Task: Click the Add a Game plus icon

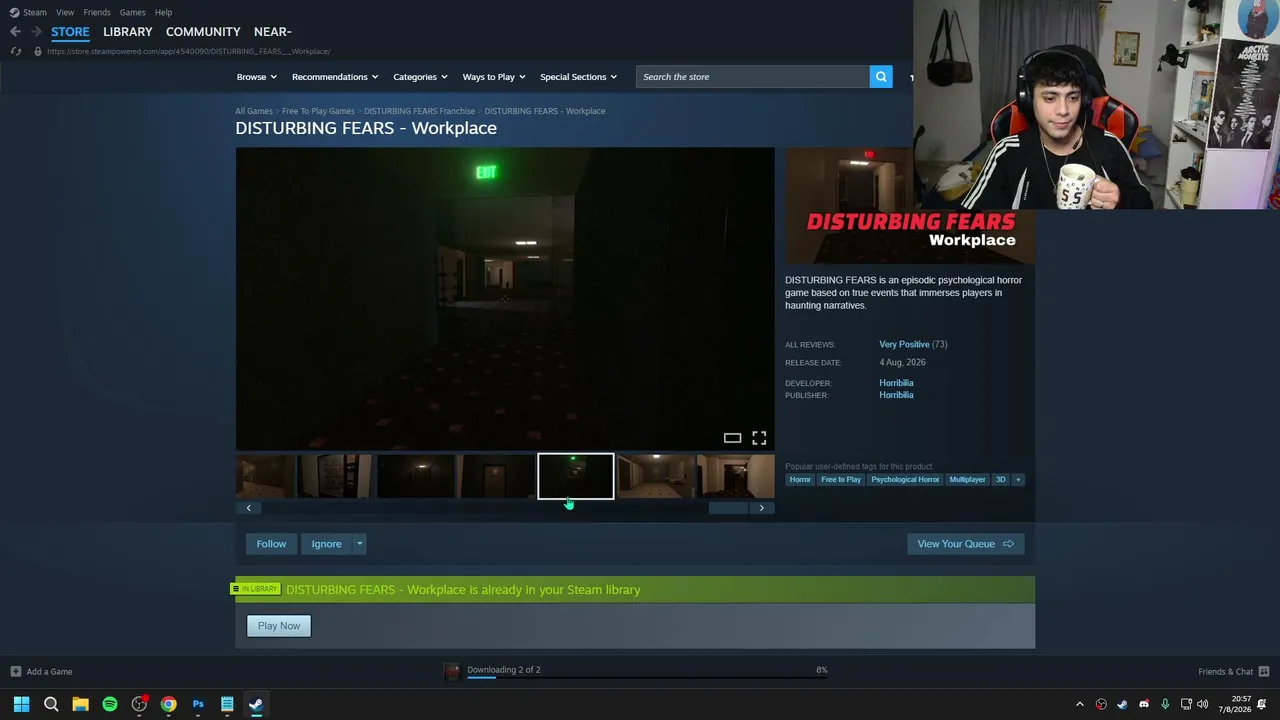Action: tap(15, 672)
